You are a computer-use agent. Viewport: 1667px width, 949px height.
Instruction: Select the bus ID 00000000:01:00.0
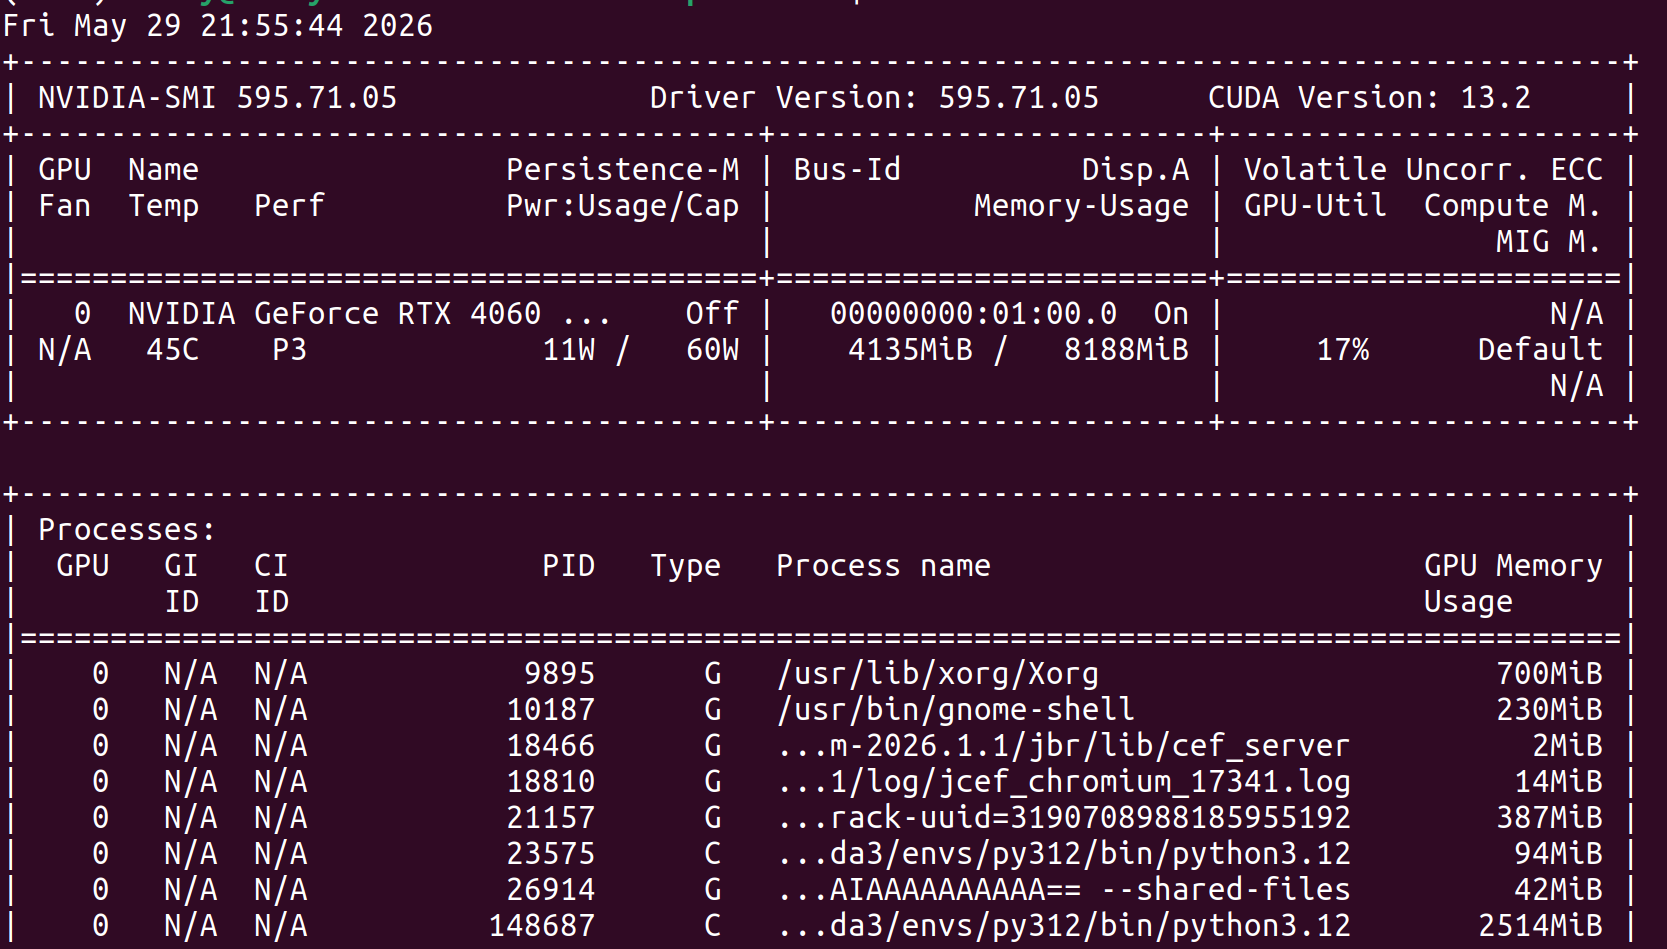(x=973, y=314)
